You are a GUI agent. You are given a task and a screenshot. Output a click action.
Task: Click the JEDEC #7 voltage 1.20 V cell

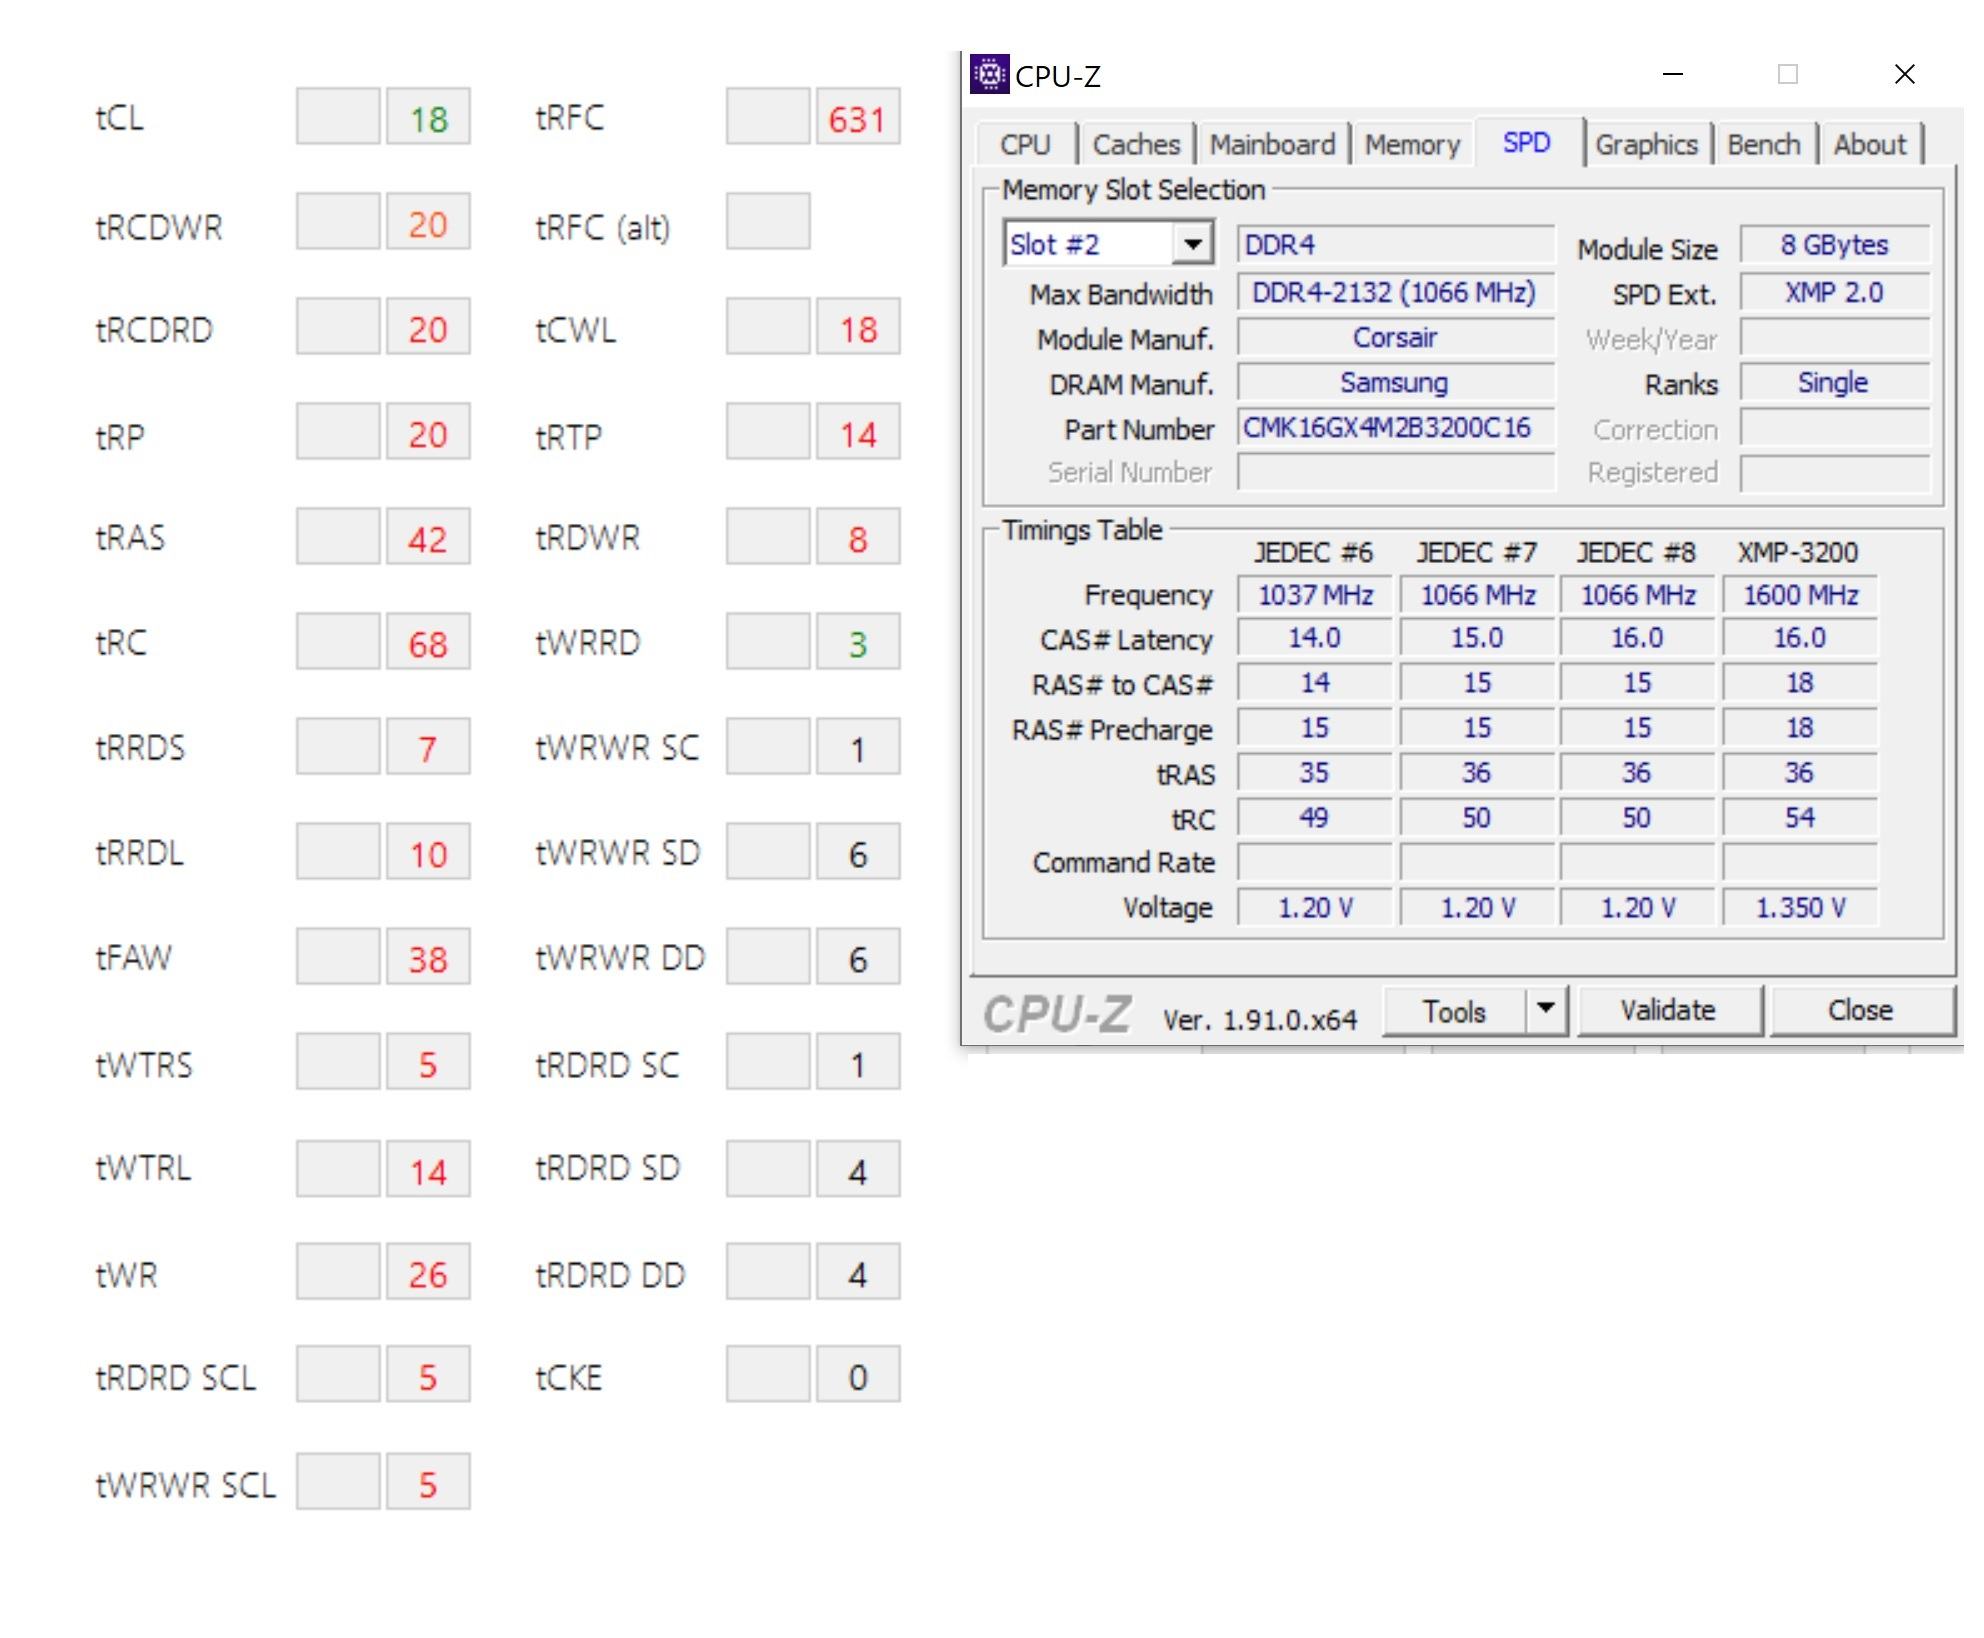coord(1477,908)
